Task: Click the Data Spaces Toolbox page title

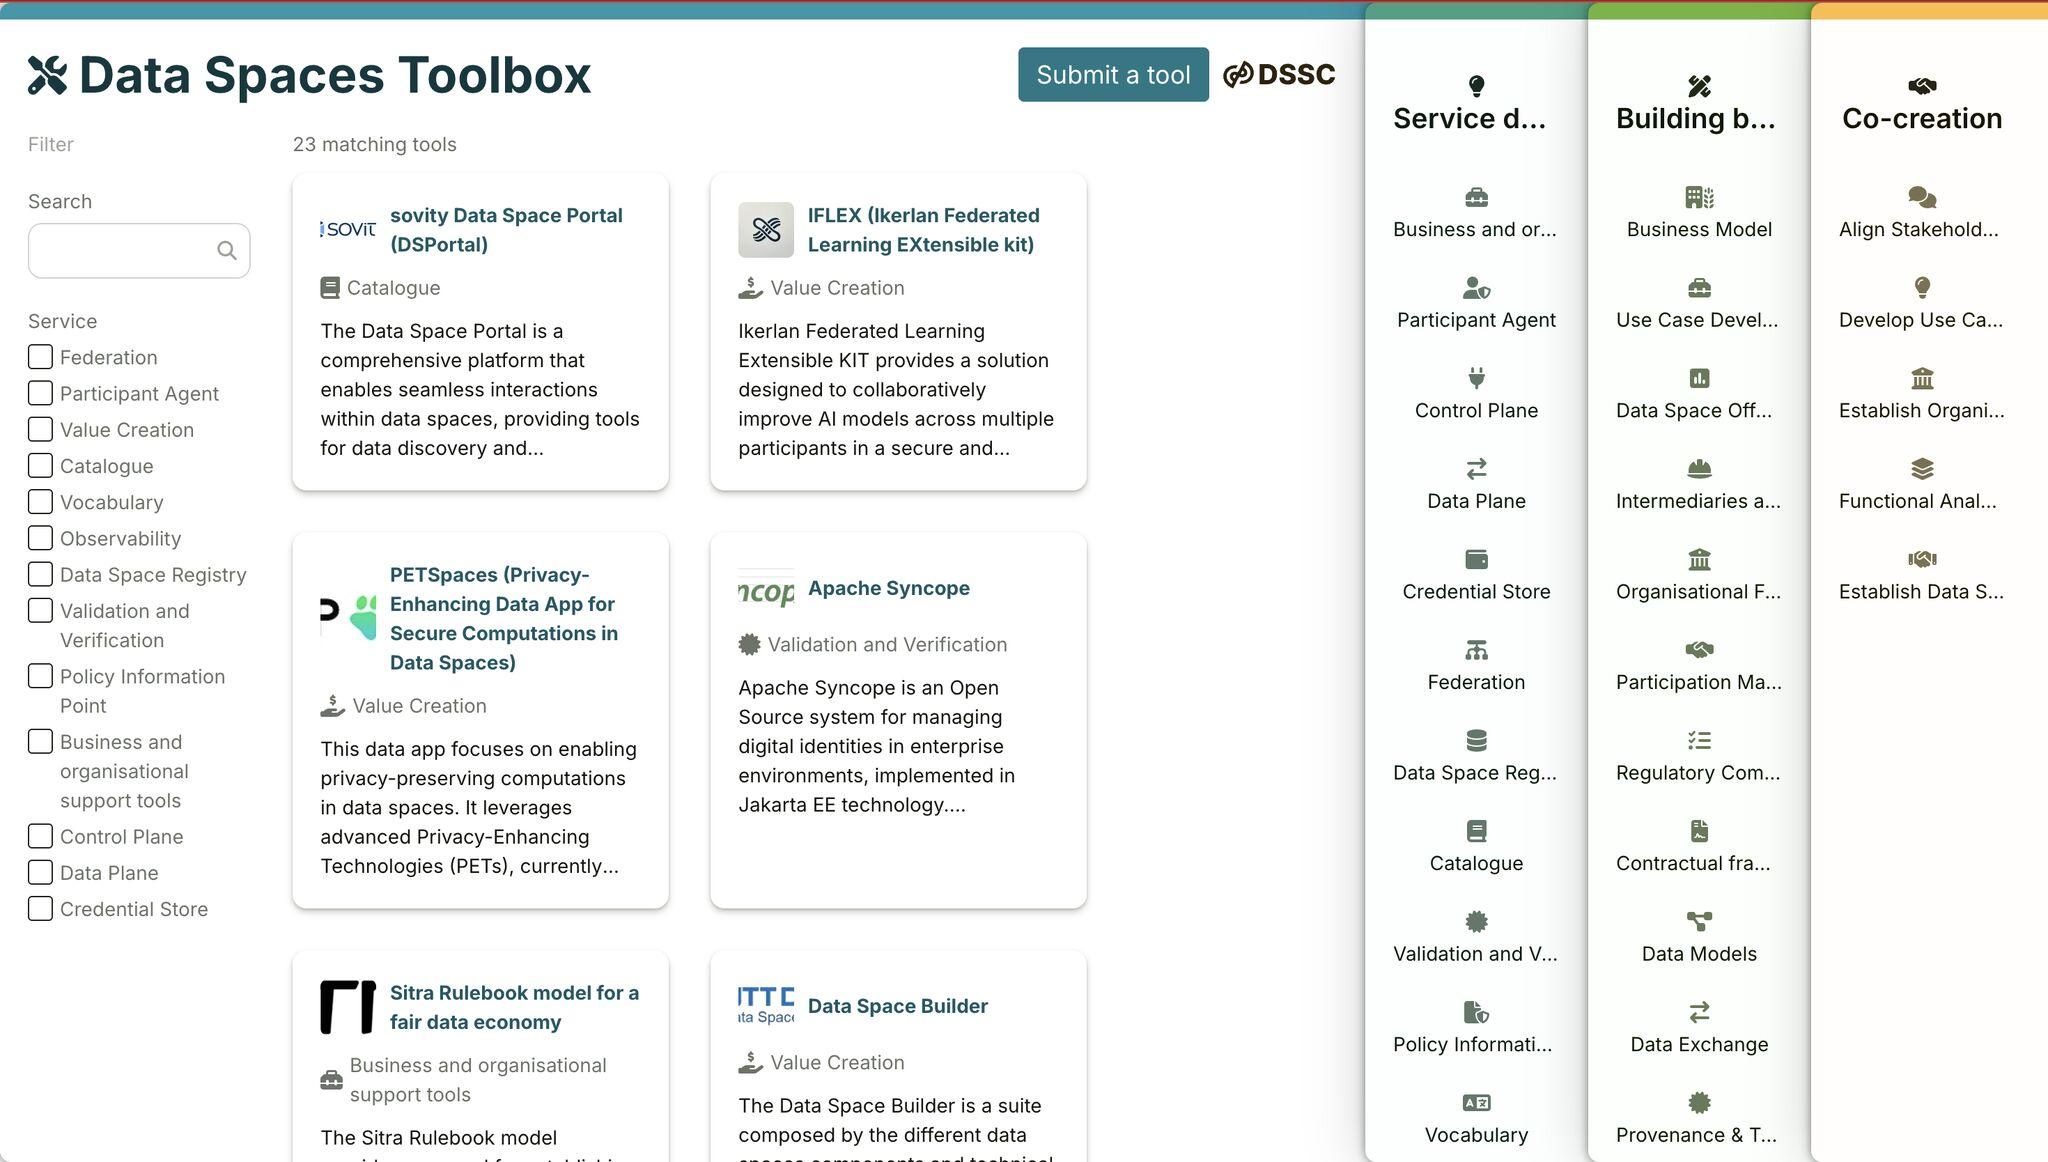Action: (x=310, y=75)
